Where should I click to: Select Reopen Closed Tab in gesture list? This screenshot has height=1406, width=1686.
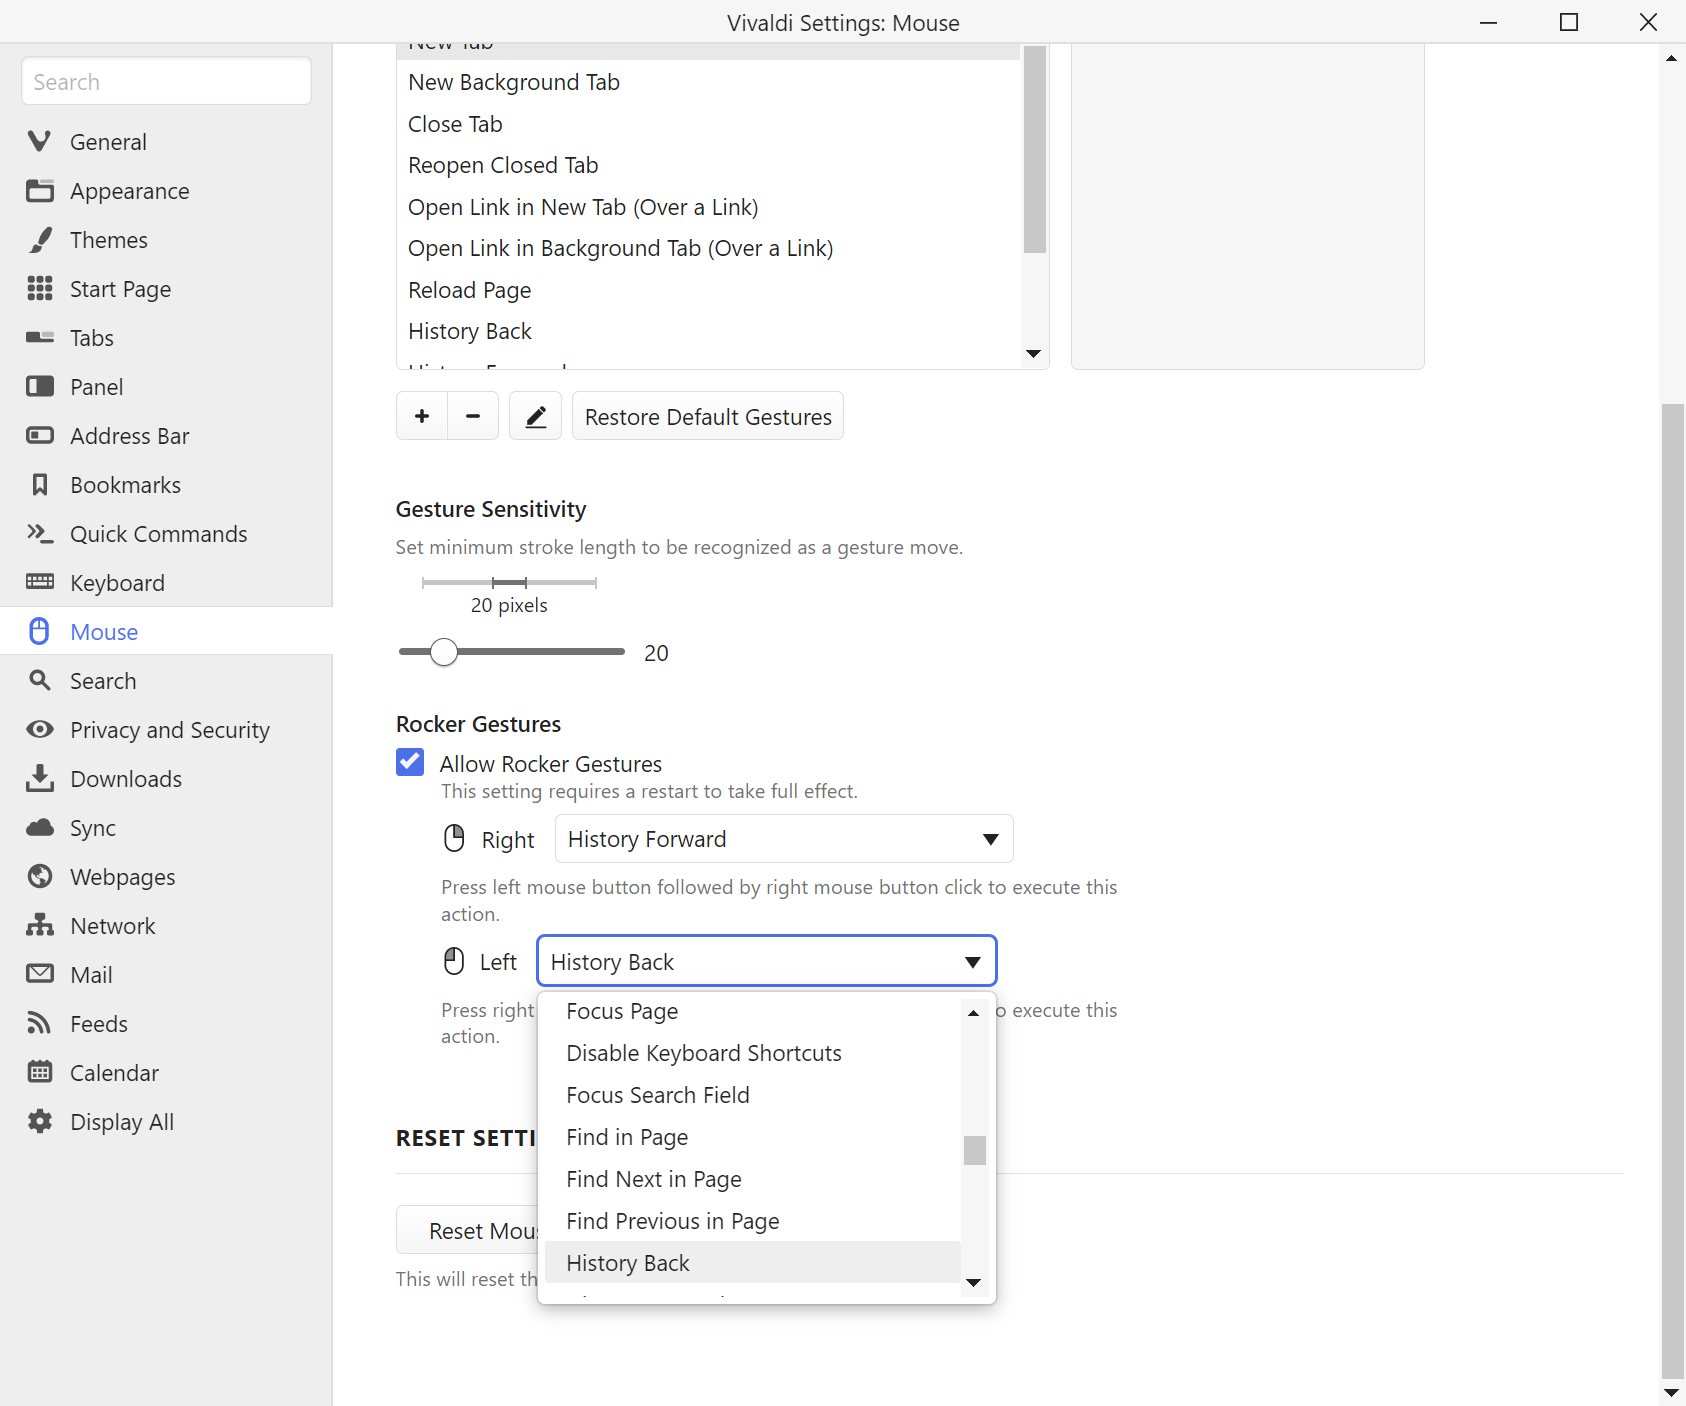click(x=503, y=165)
